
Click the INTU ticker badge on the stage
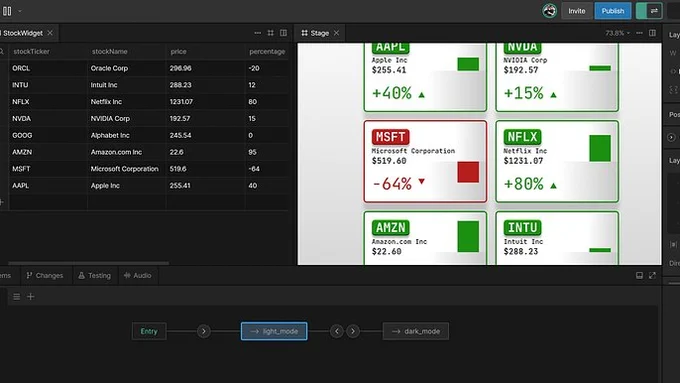pos(523,227)
